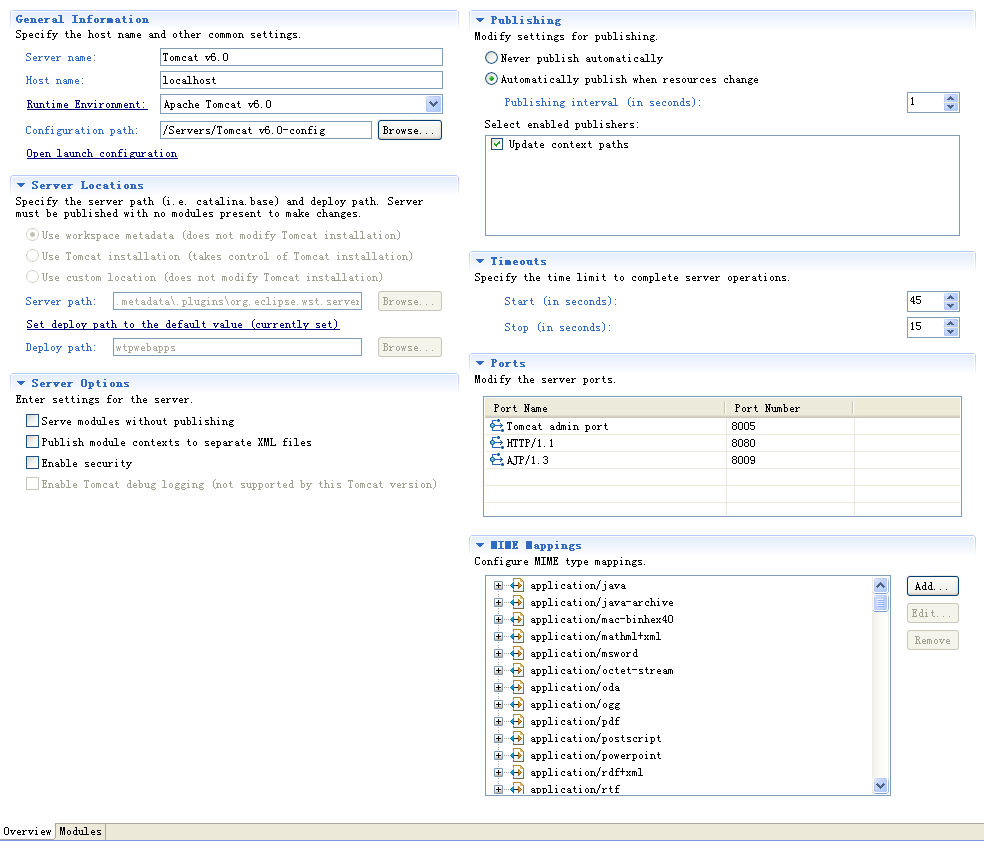This screenshot has width=984, height=841.
Task: Click Edit button for MIME mappings
Action: pyautogui.click(x=933, y=613)
